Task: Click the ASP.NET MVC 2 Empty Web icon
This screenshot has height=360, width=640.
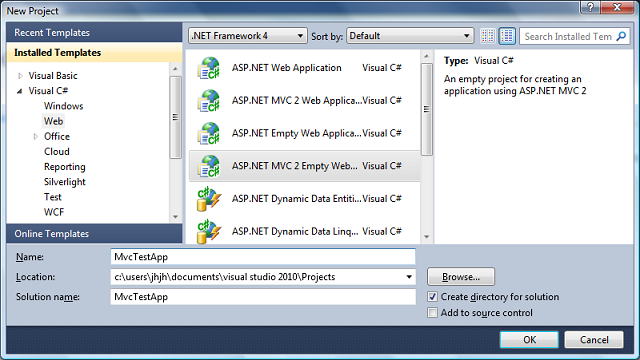Action: click(x=209, y=166)
